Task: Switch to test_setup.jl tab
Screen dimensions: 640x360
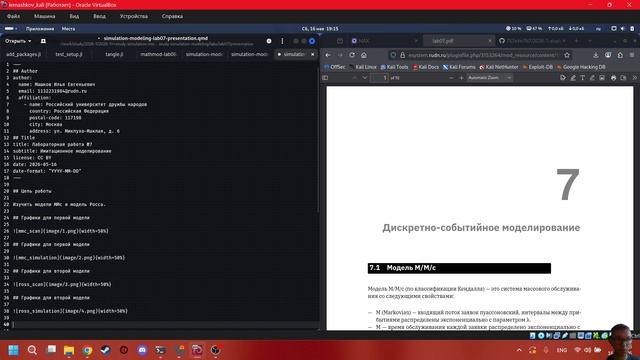Action: click(x=69, y=54)
